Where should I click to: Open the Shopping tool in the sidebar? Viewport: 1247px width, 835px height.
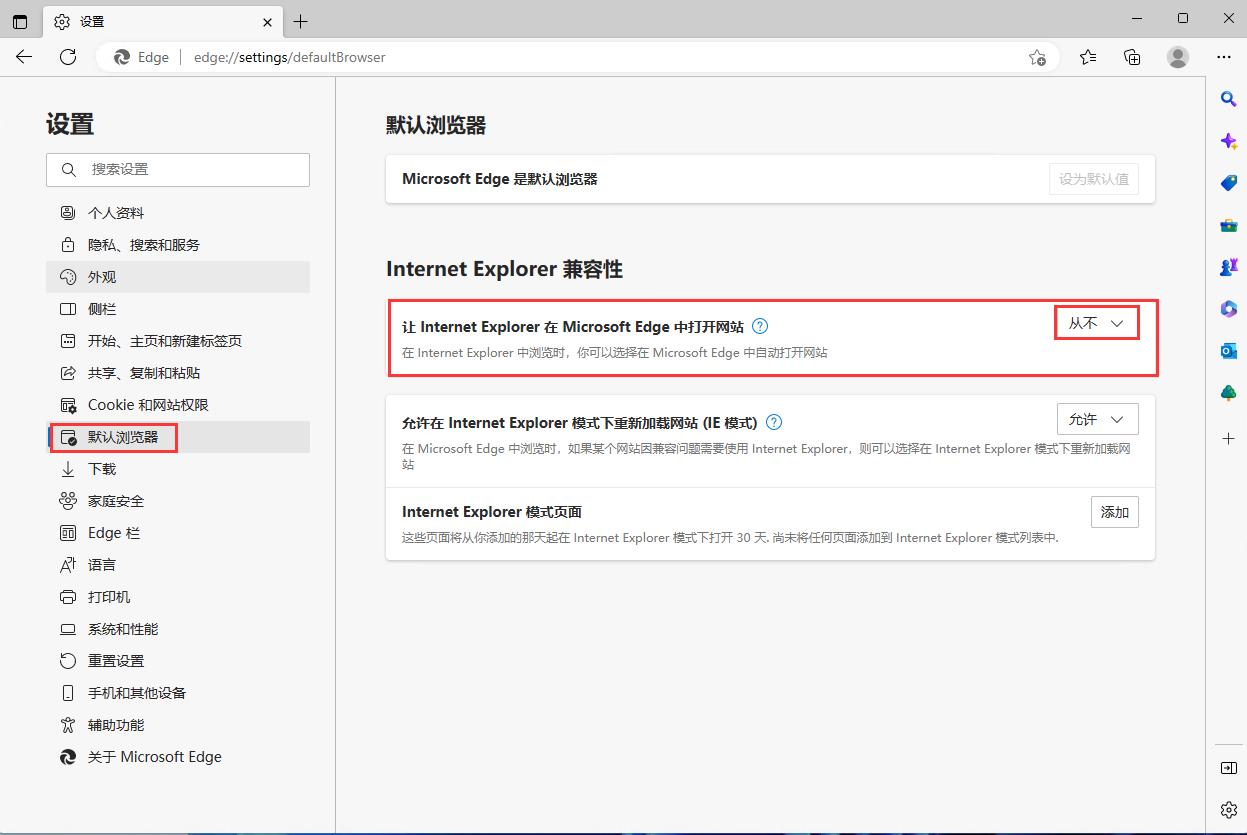(x=1228, y=182)
